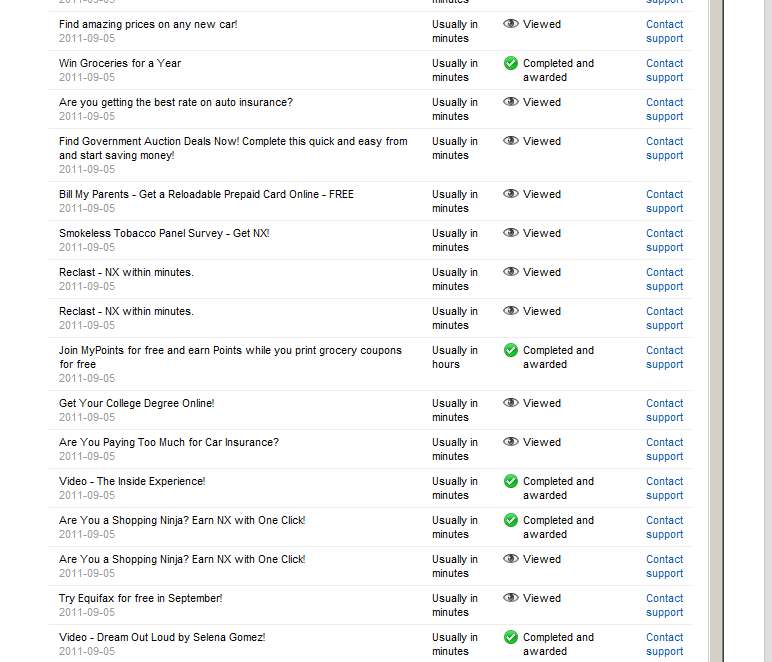Click green checkmark for Win Groceries for a Year
This screenshot has width=772, height=662.
coord(511,63)
